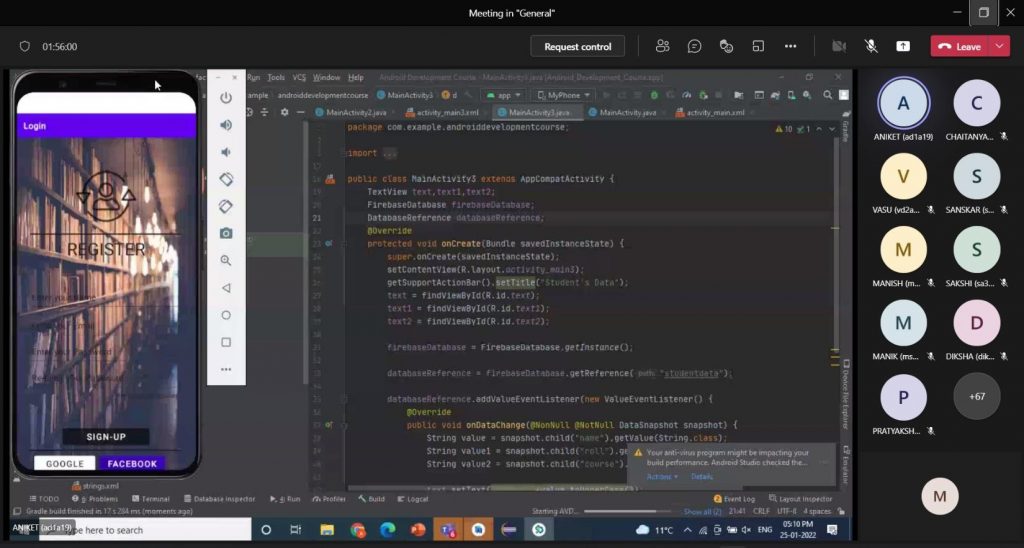Click emulator volume down icon
This screenshot has width=1024, height=548.
click(226, 152)
